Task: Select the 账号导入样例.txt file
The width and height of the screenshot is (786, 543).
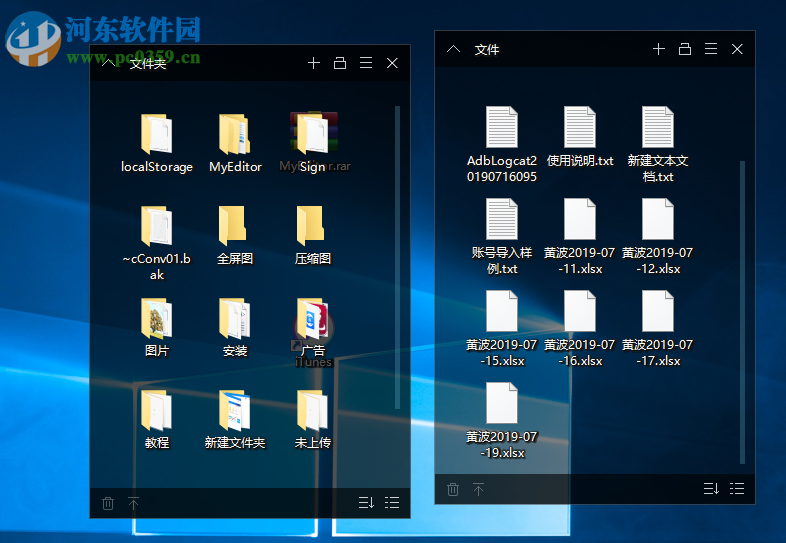Action: [x=502, y=237]
